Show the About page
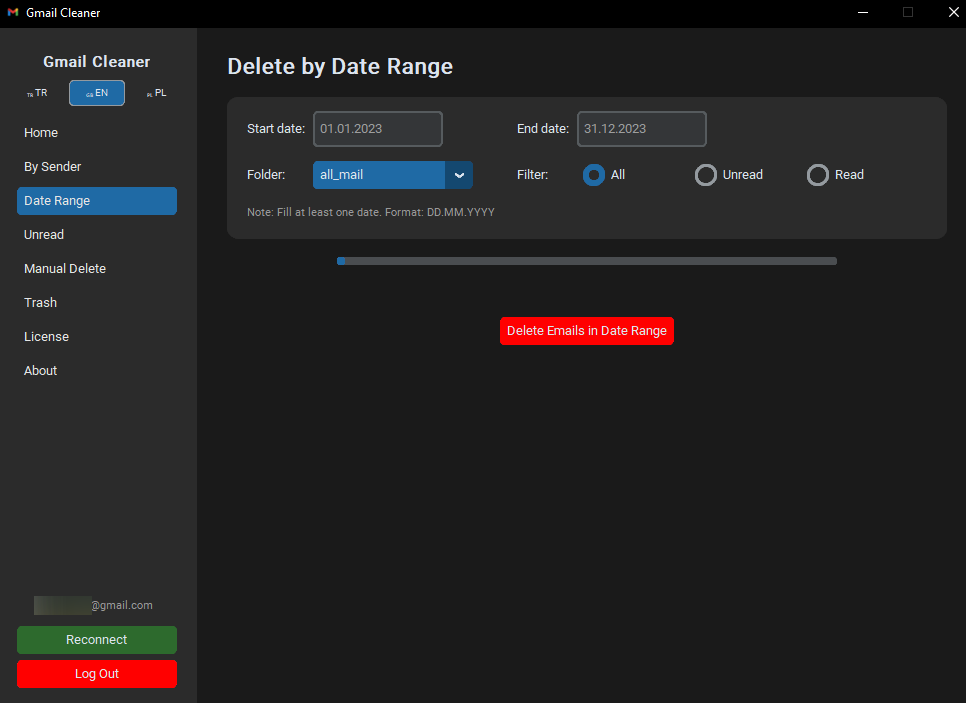 click(x=97, y=370)
